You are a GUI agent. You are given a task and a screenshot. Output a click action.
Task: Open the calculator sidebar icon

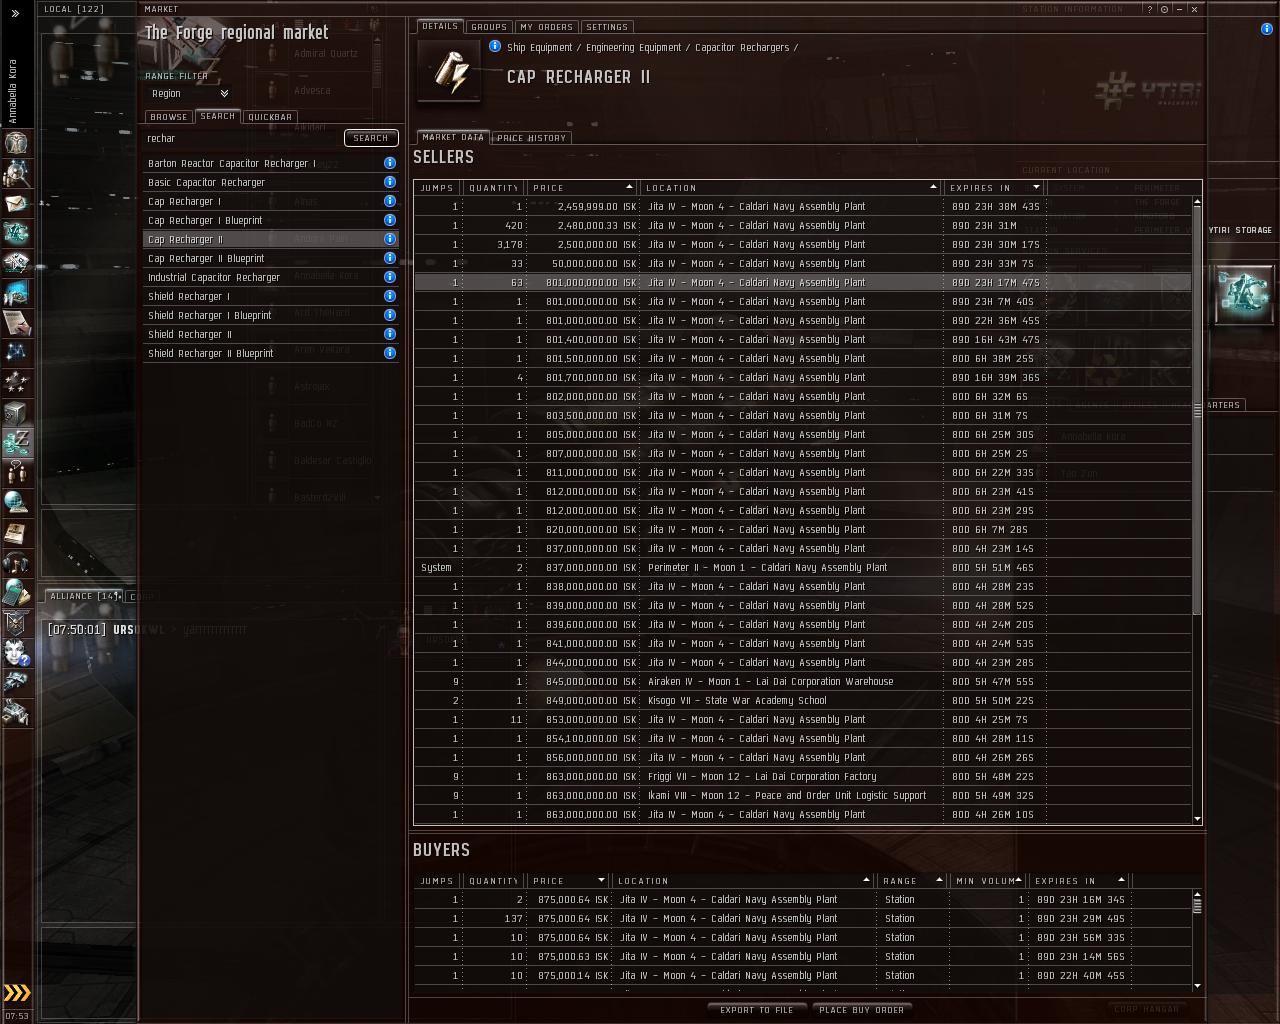(17, 593)
